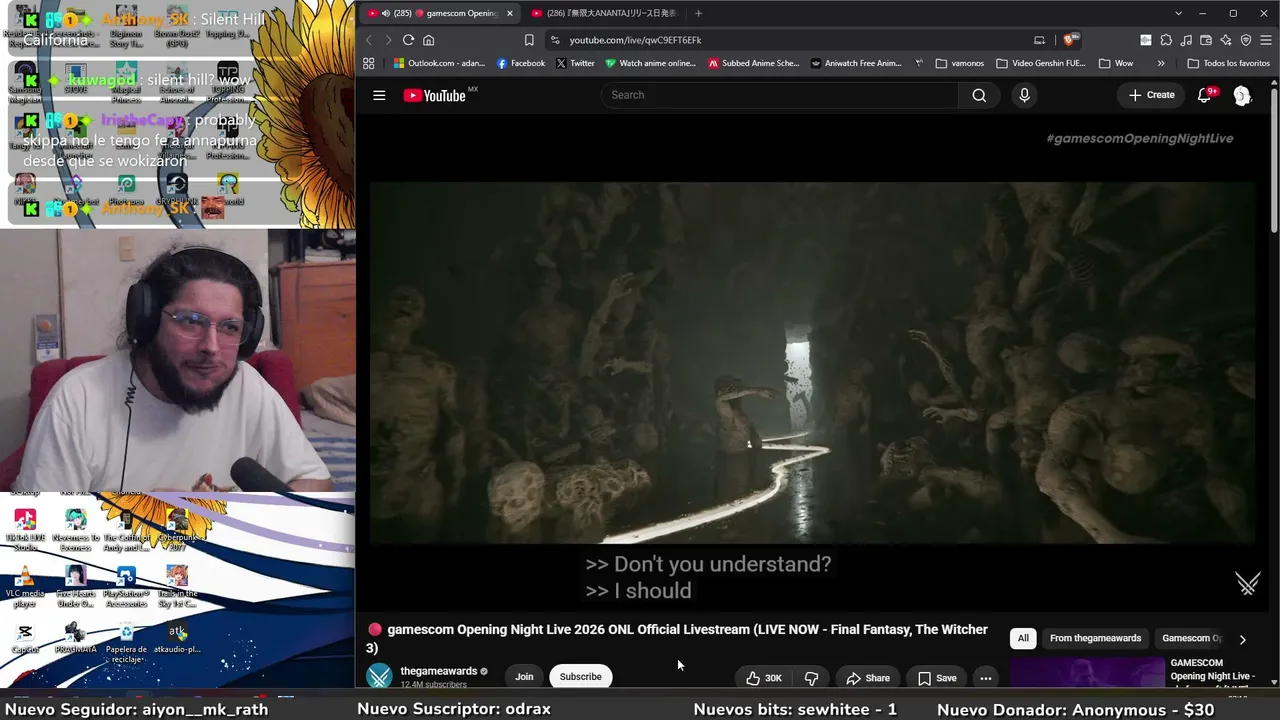Viewport: 1280px width, 720px height.
Task: Save the video to a playlist
Action: click(937, 678)
